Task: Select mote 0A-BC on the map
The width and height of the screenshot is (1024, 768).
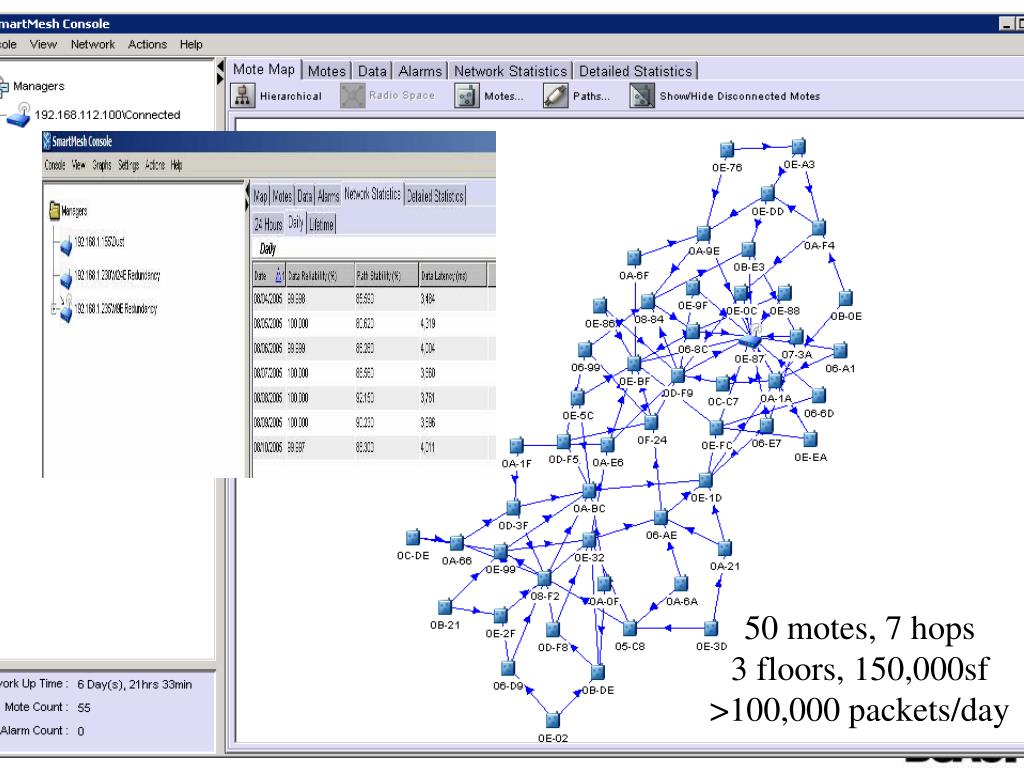Action: [x=589, y=490]
